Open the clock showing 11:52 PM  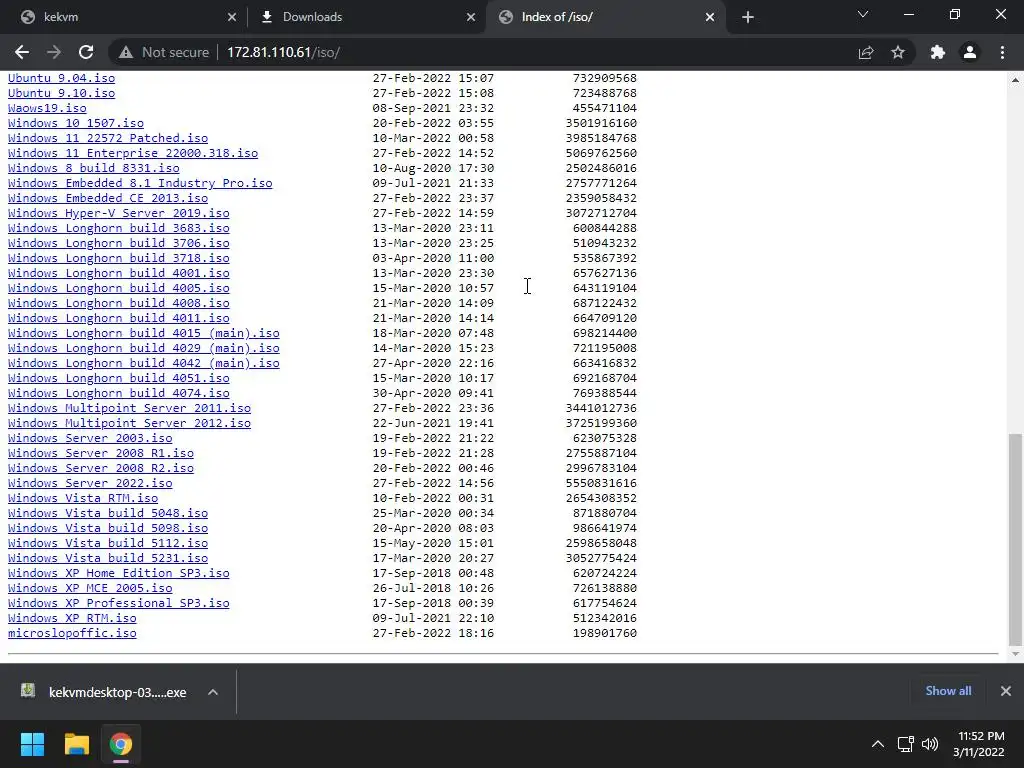pyautogui.click(x=978, y=744)
